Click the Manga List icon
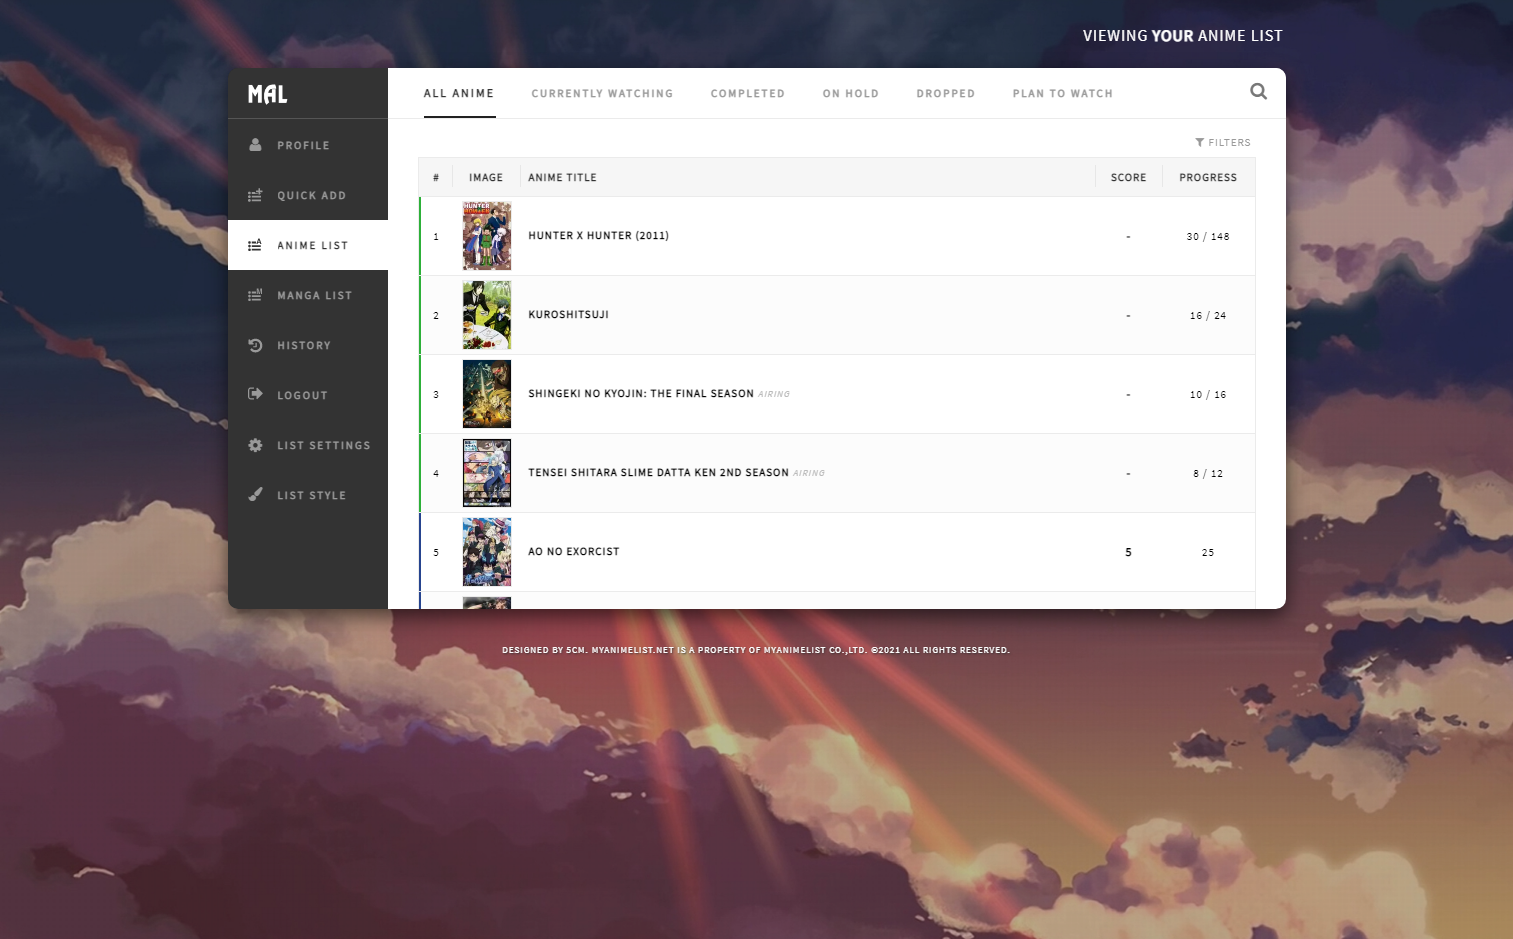 pos(256,294)
